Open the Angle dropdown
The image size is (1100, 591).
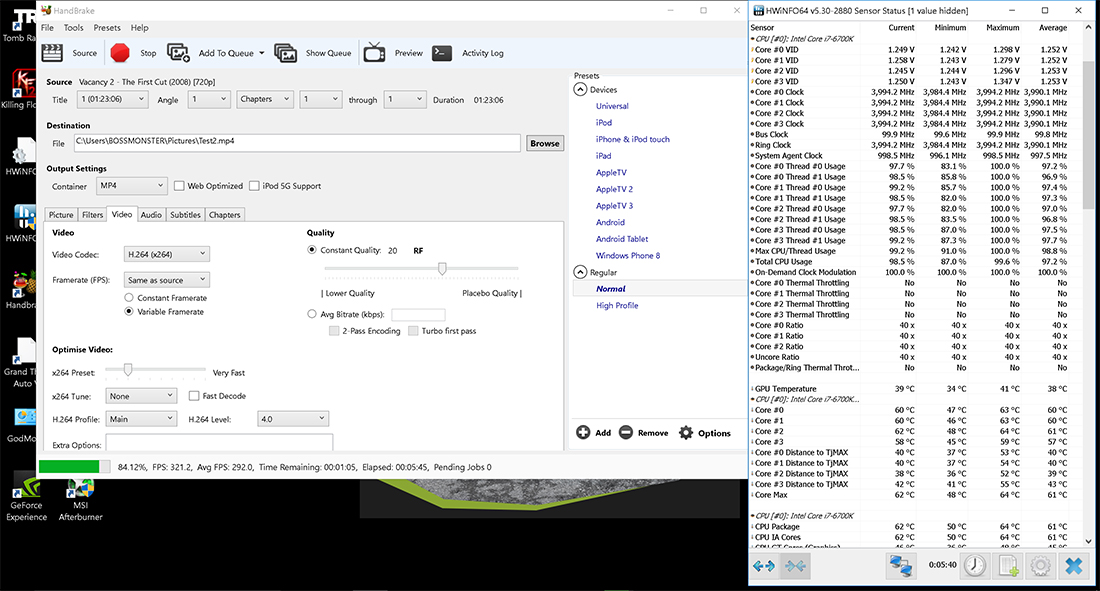[209, 100]
